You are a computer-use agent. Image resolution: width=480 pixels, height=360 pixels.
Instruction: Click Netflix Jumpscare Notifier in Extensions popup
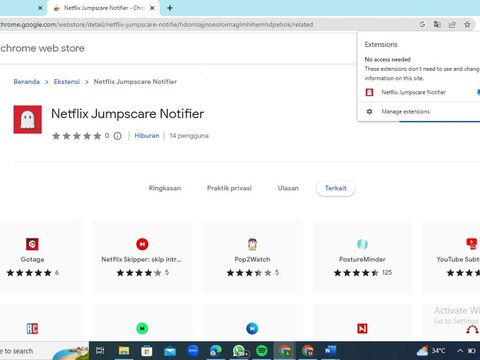[x=413, y=92]
